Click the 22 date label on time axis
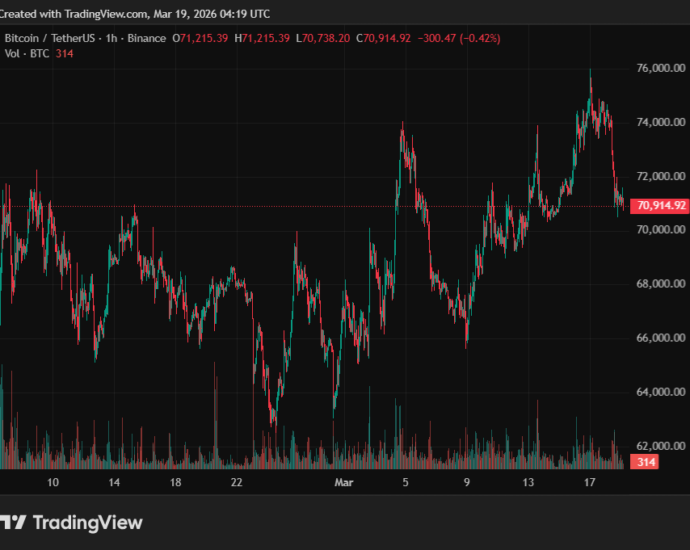690x550 pixels. (x=236, y=482)
